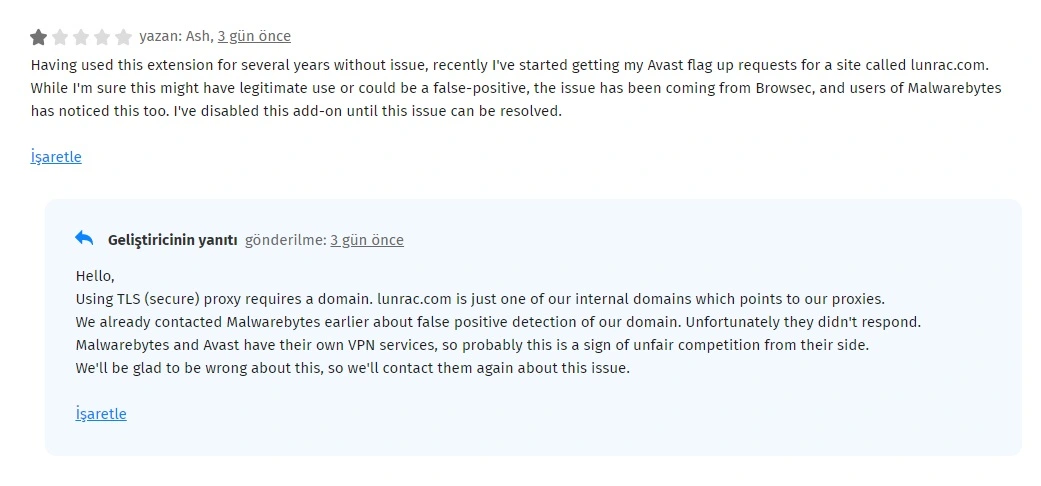Click the line starting 'Malwarebytes and Avast have'
The height and width of the screenshot is (486, 1041).
point(472,345)
